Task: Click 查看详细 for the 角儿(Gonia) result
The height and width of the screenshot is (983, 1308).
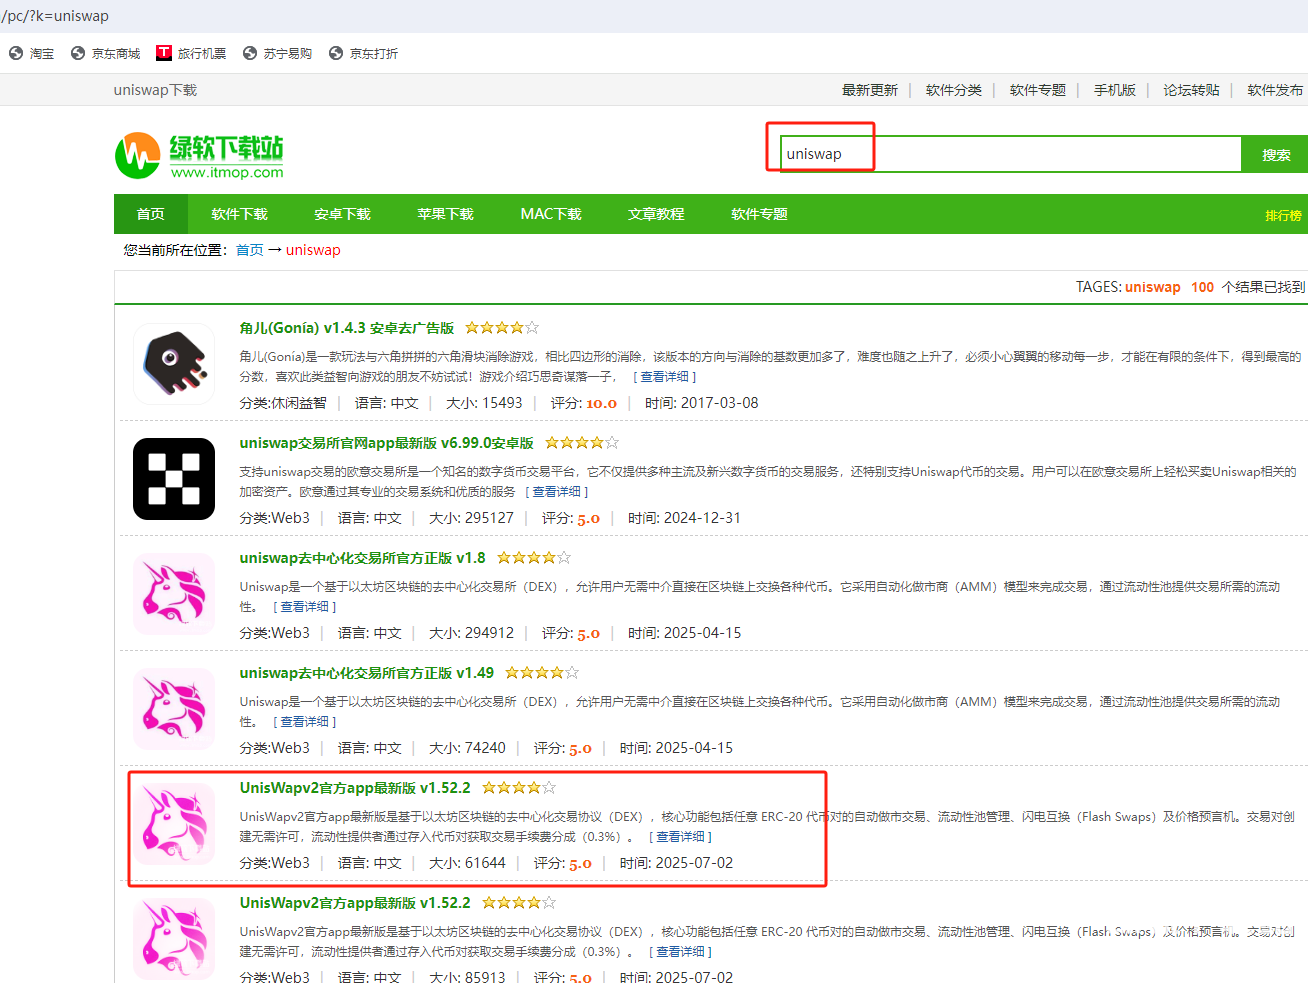Action: (665, 377)
